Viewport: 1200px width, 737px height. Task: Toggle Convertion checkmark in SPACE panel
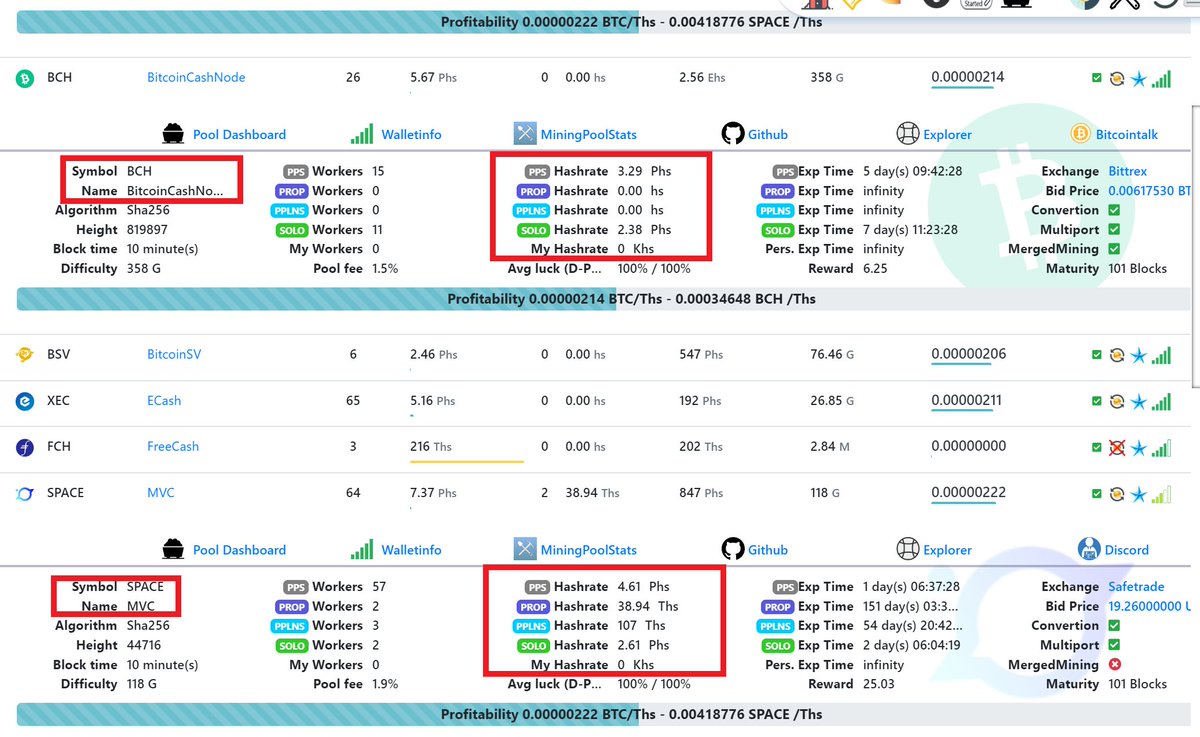(x=1114, y=626)
